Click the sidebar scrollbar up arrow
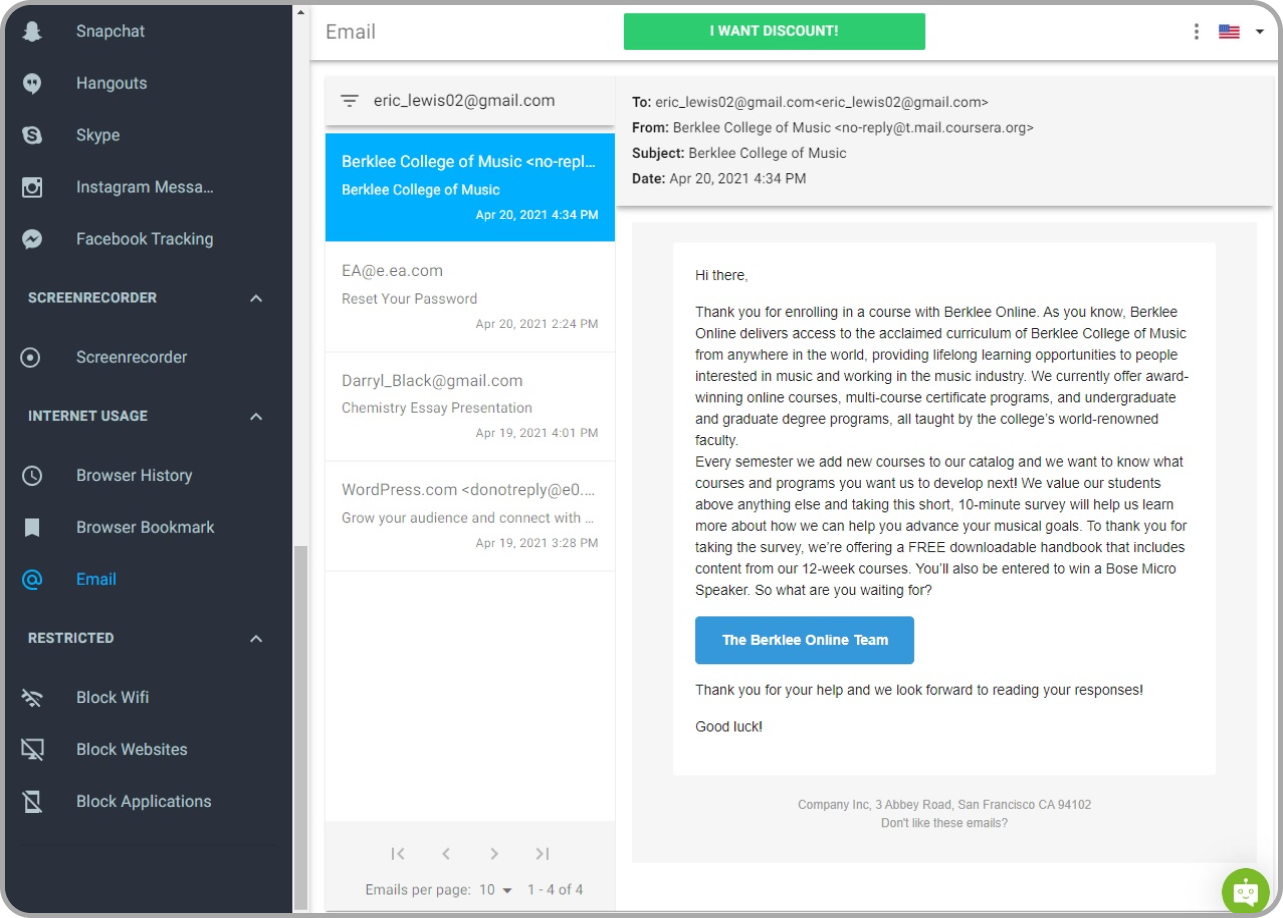Viewport: 1283px width, 918px height. click(x=300, y=14)
